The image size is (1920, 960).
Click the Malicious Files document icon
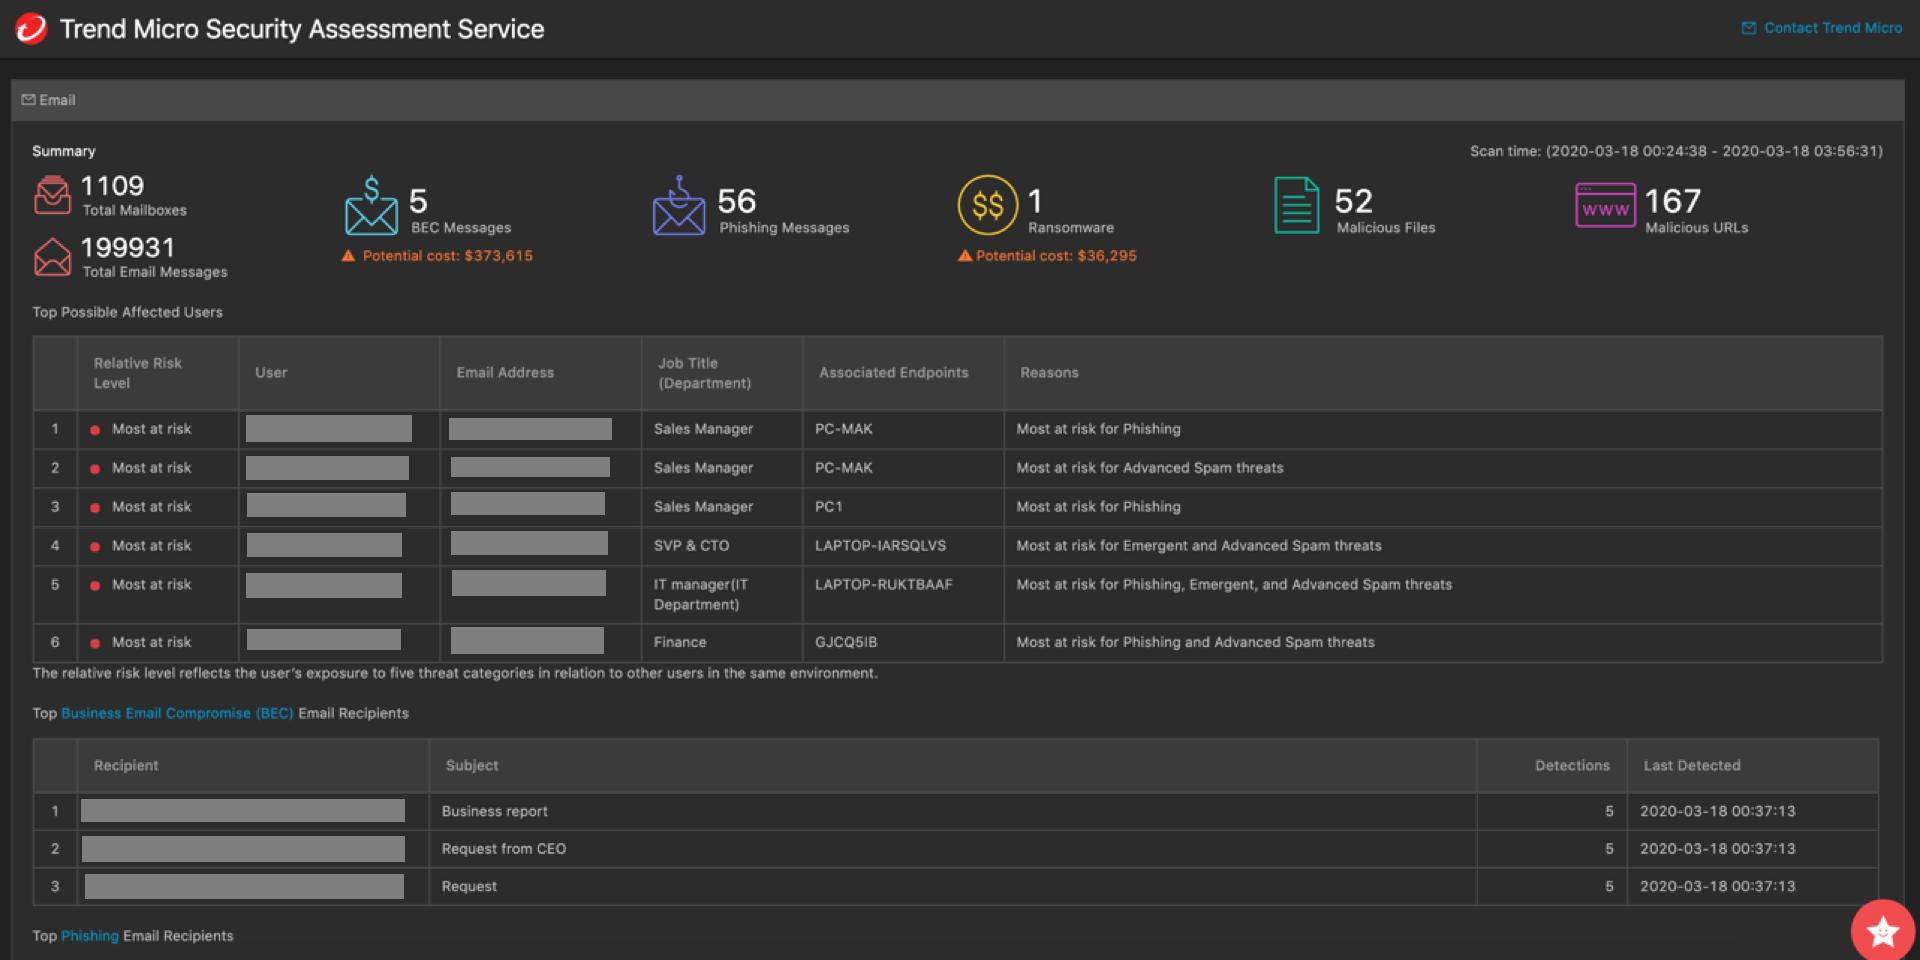pos(1296,205)
